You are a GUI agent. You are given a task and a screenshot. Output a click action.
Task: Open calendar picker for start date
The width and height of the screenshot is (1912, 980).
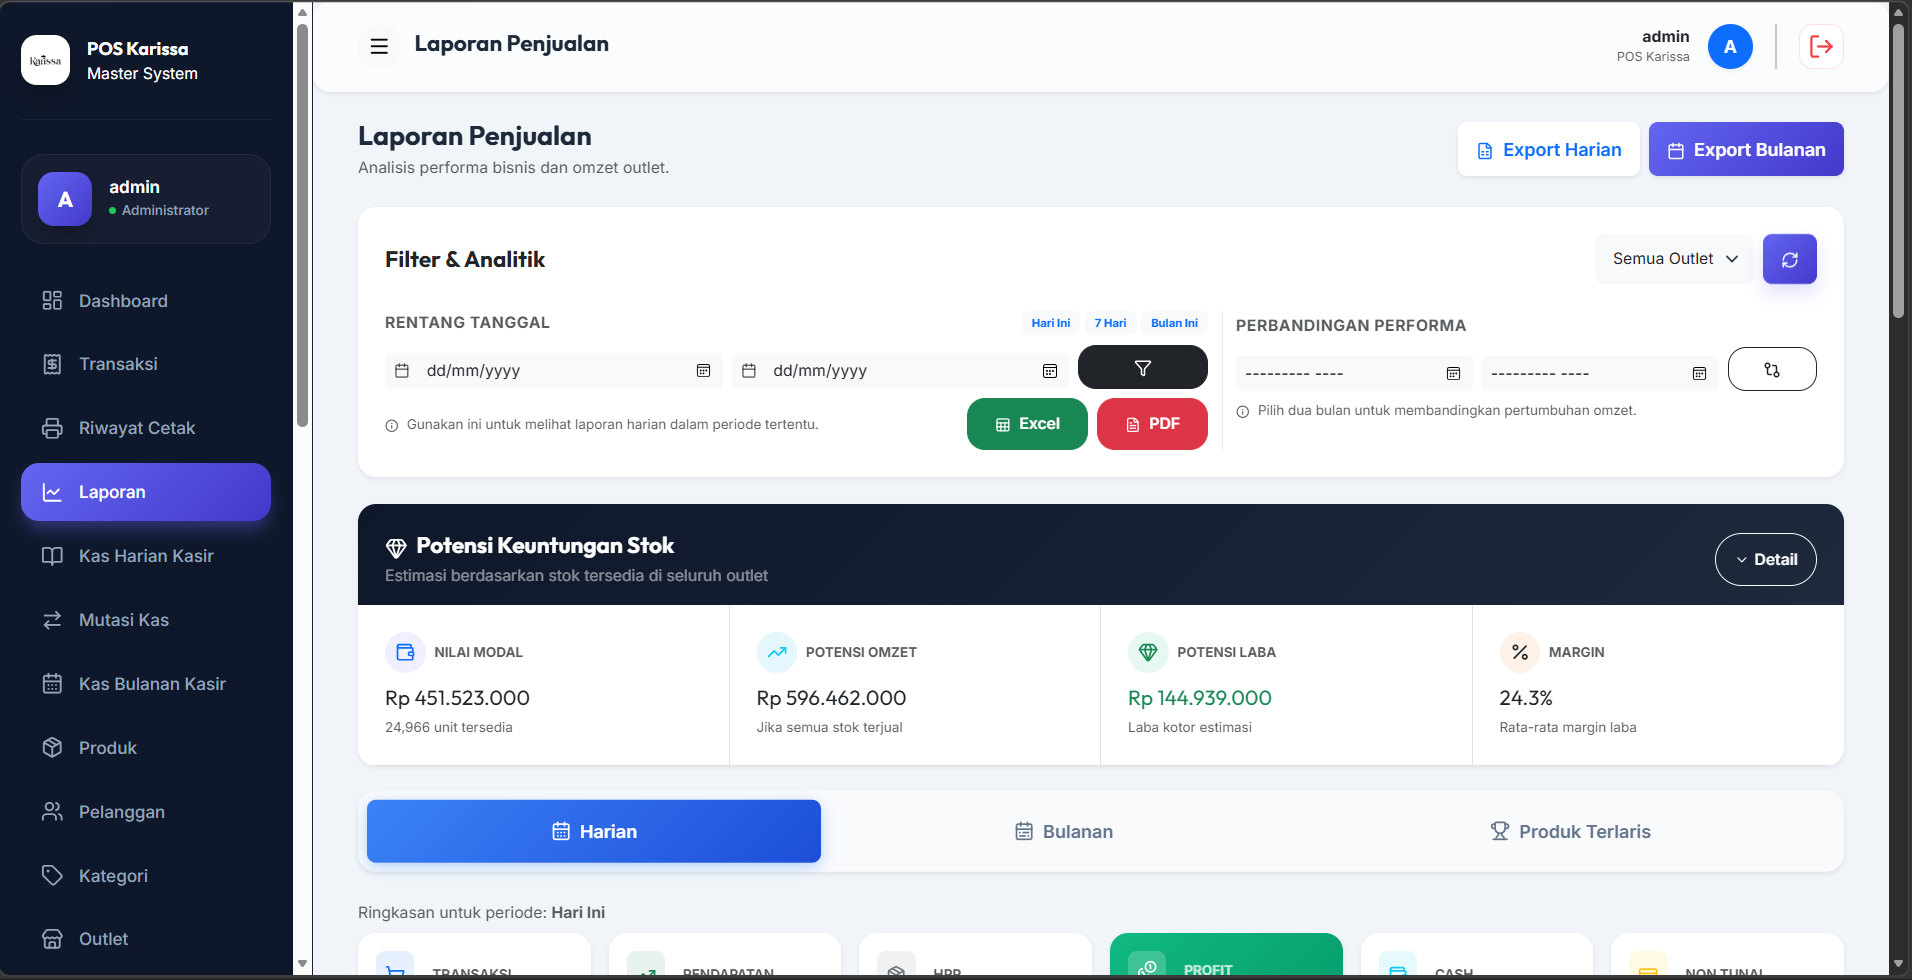tap(703, 371)
